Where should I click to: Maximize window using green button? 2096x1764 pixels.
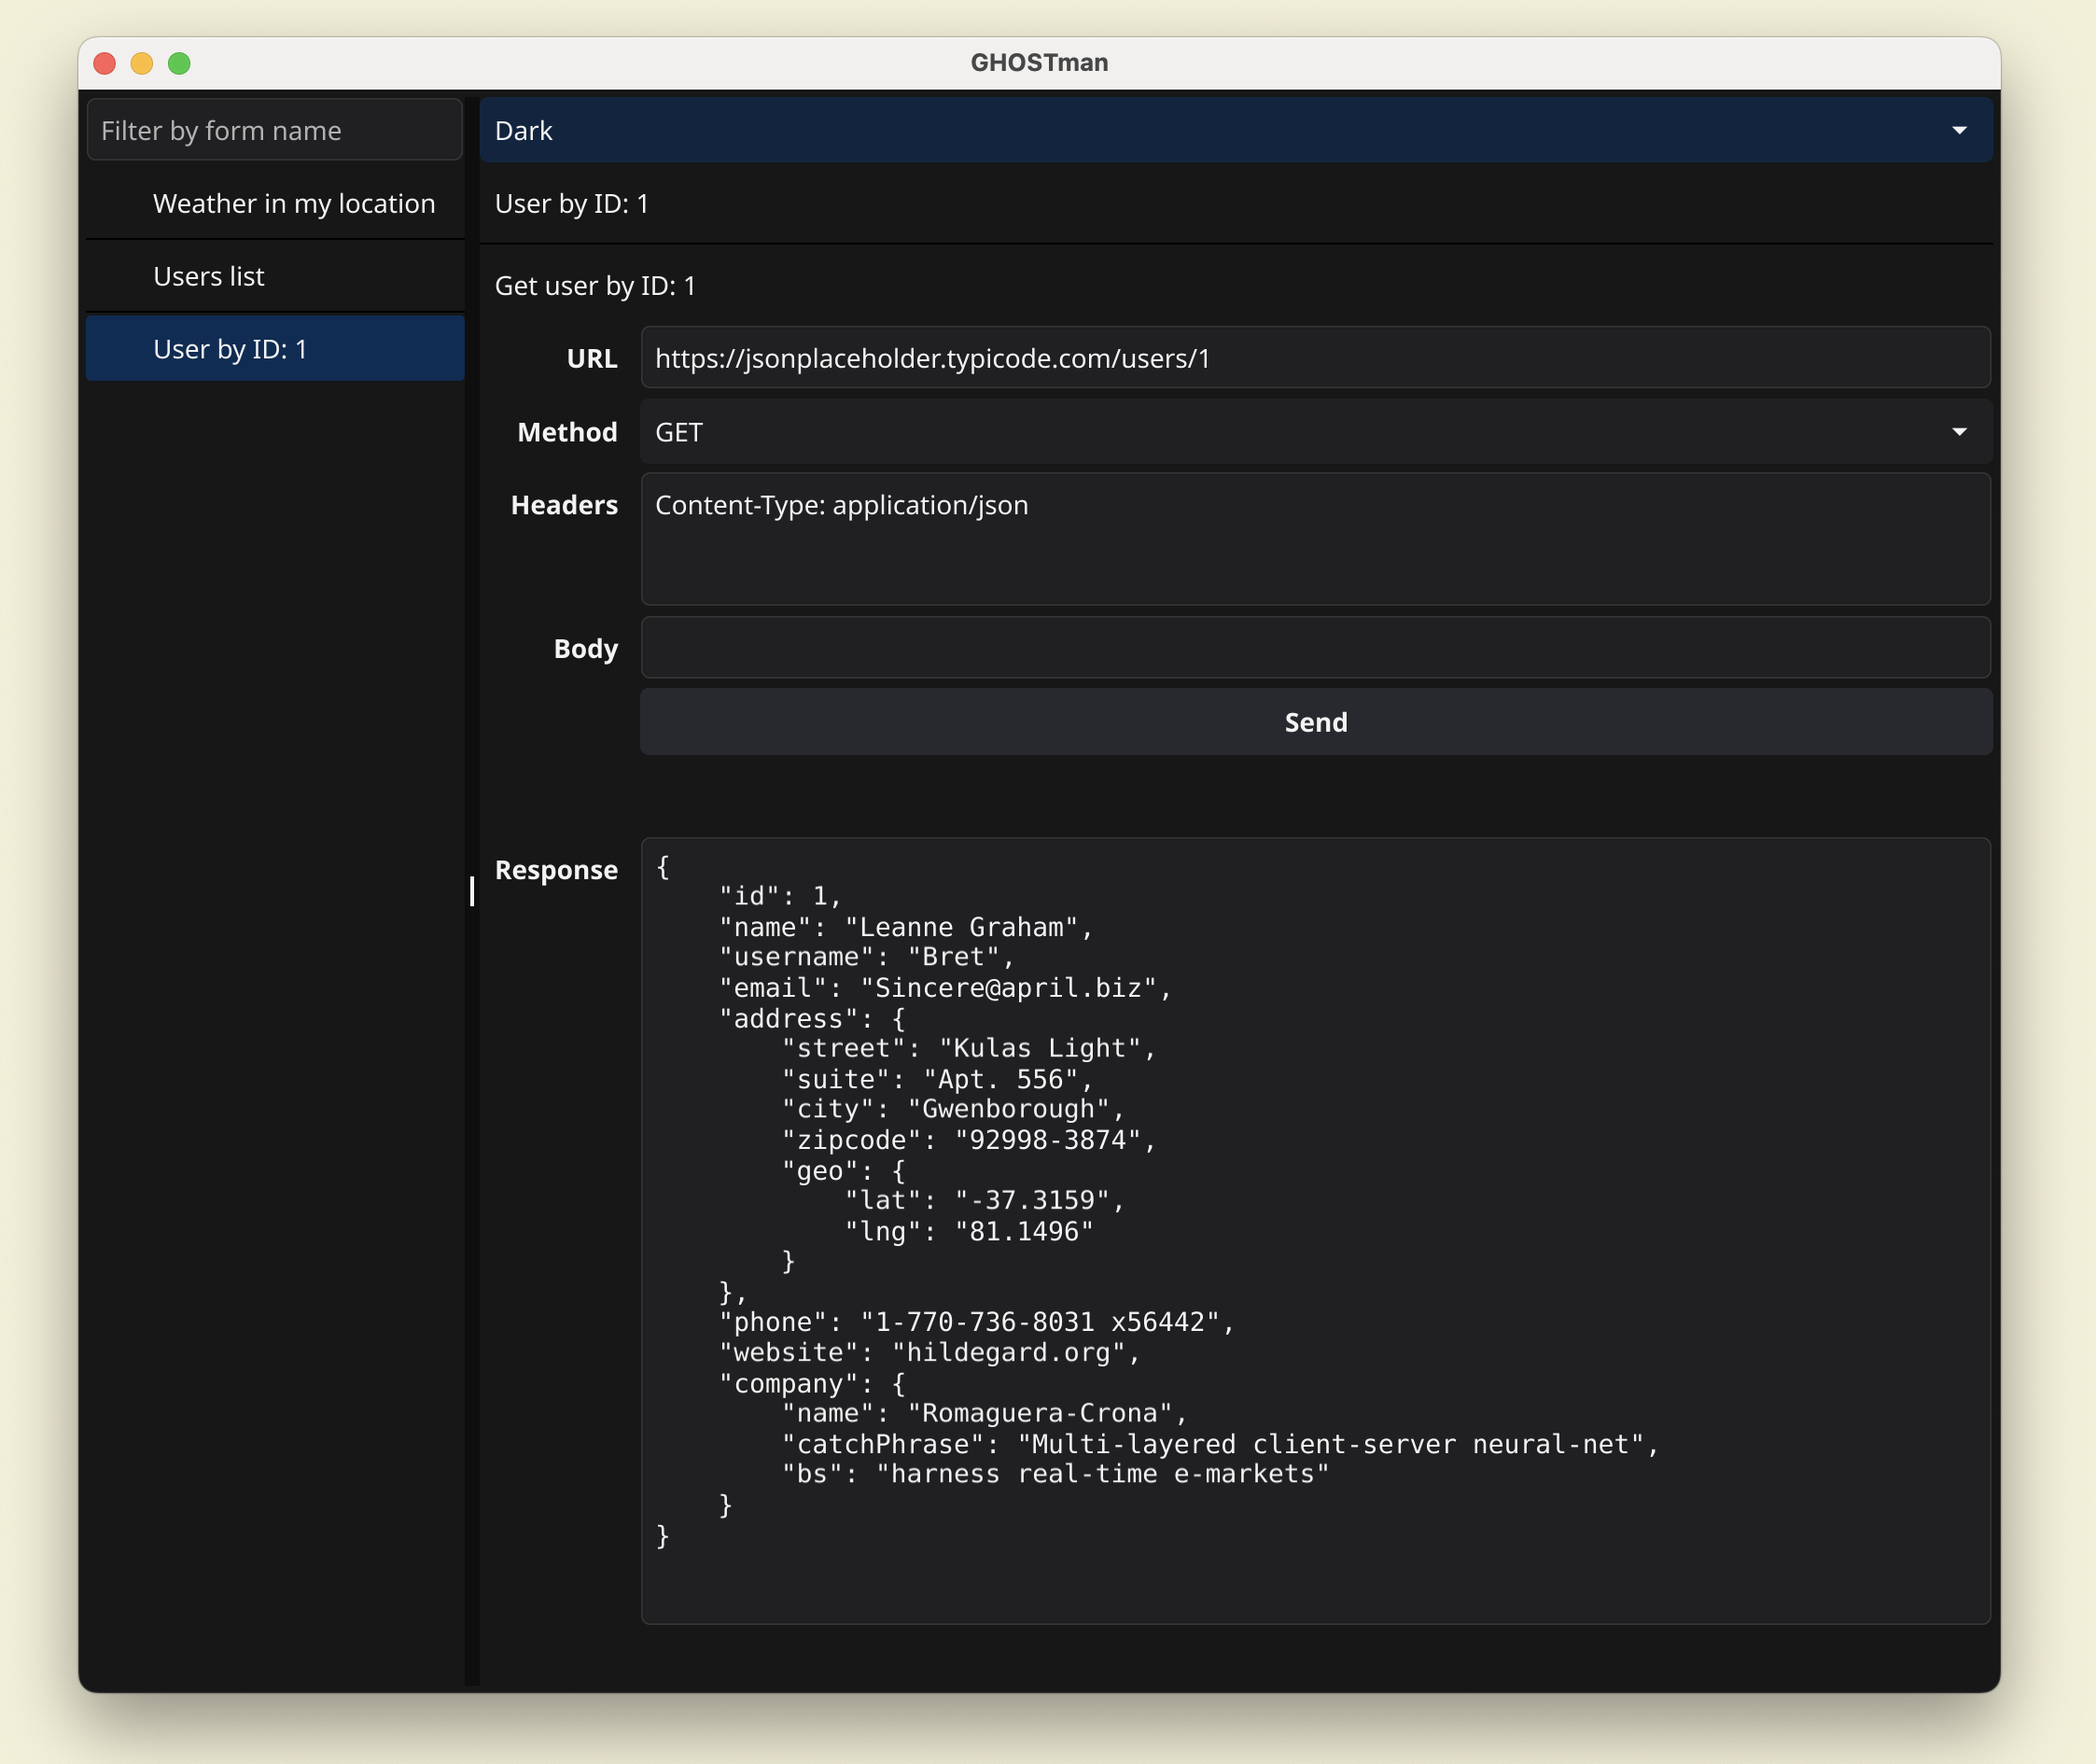[x=179, y=63]
